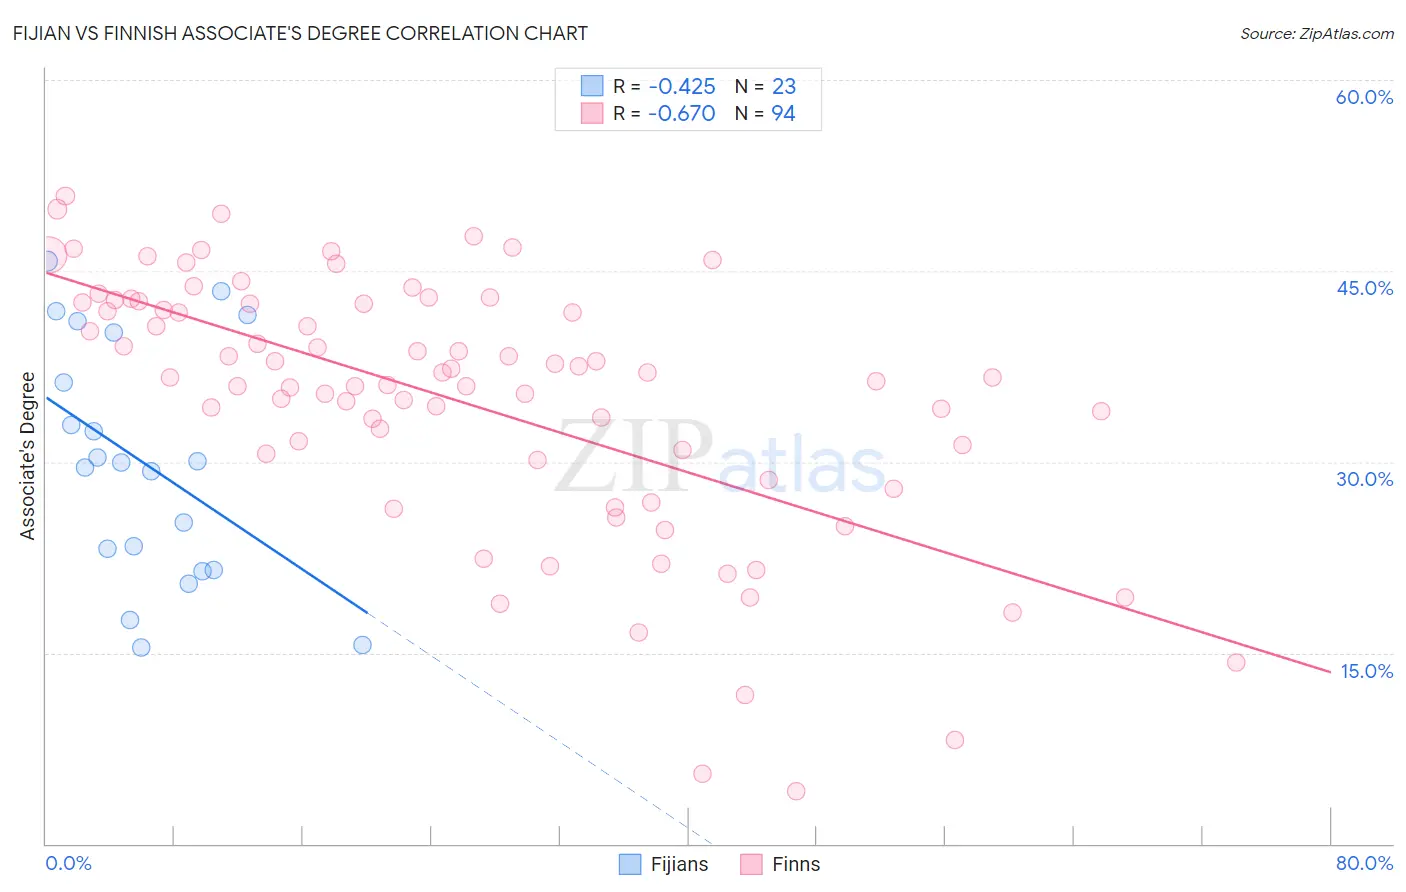Click the 30.0% y-axis label
Screen dimensions: 1406x892
point(1364,479)
